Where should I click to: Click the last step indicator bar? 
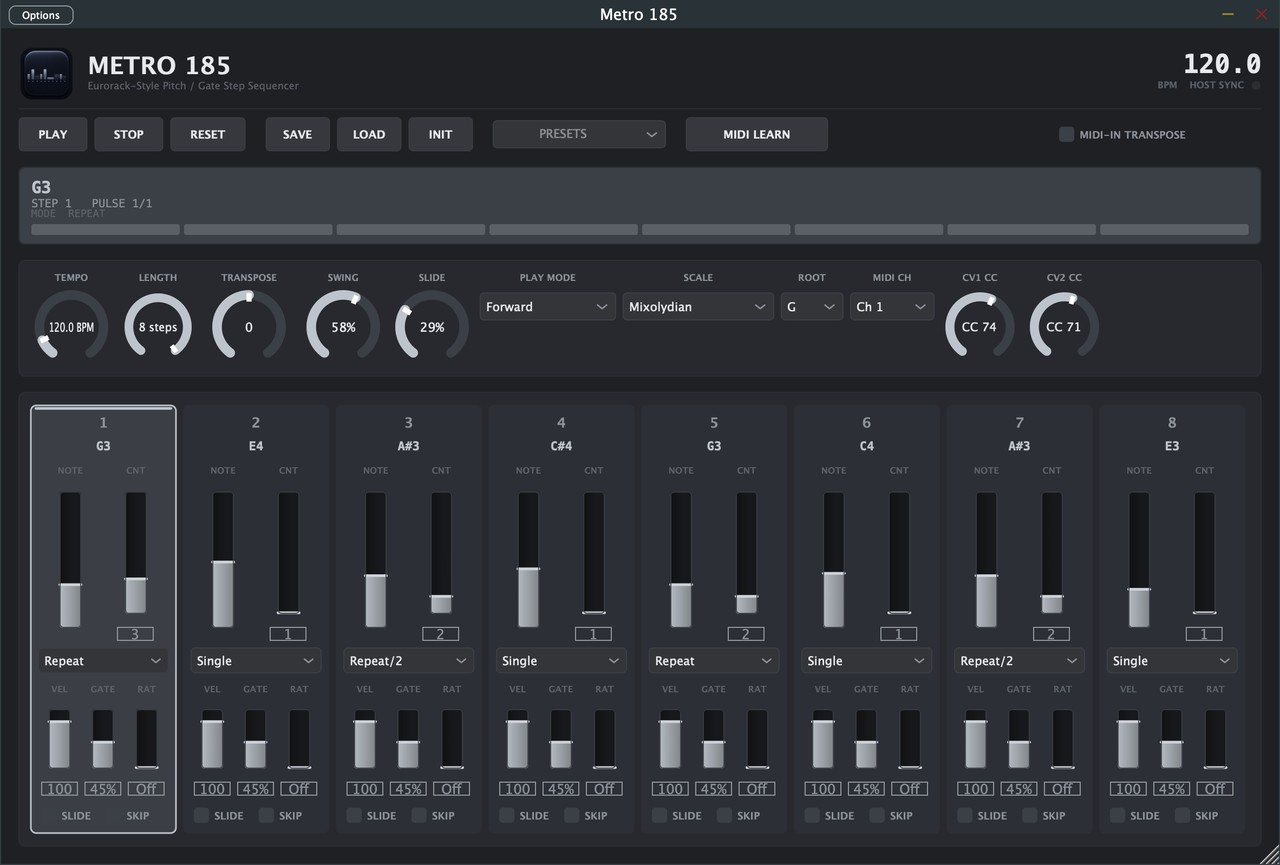(1174, 229)
